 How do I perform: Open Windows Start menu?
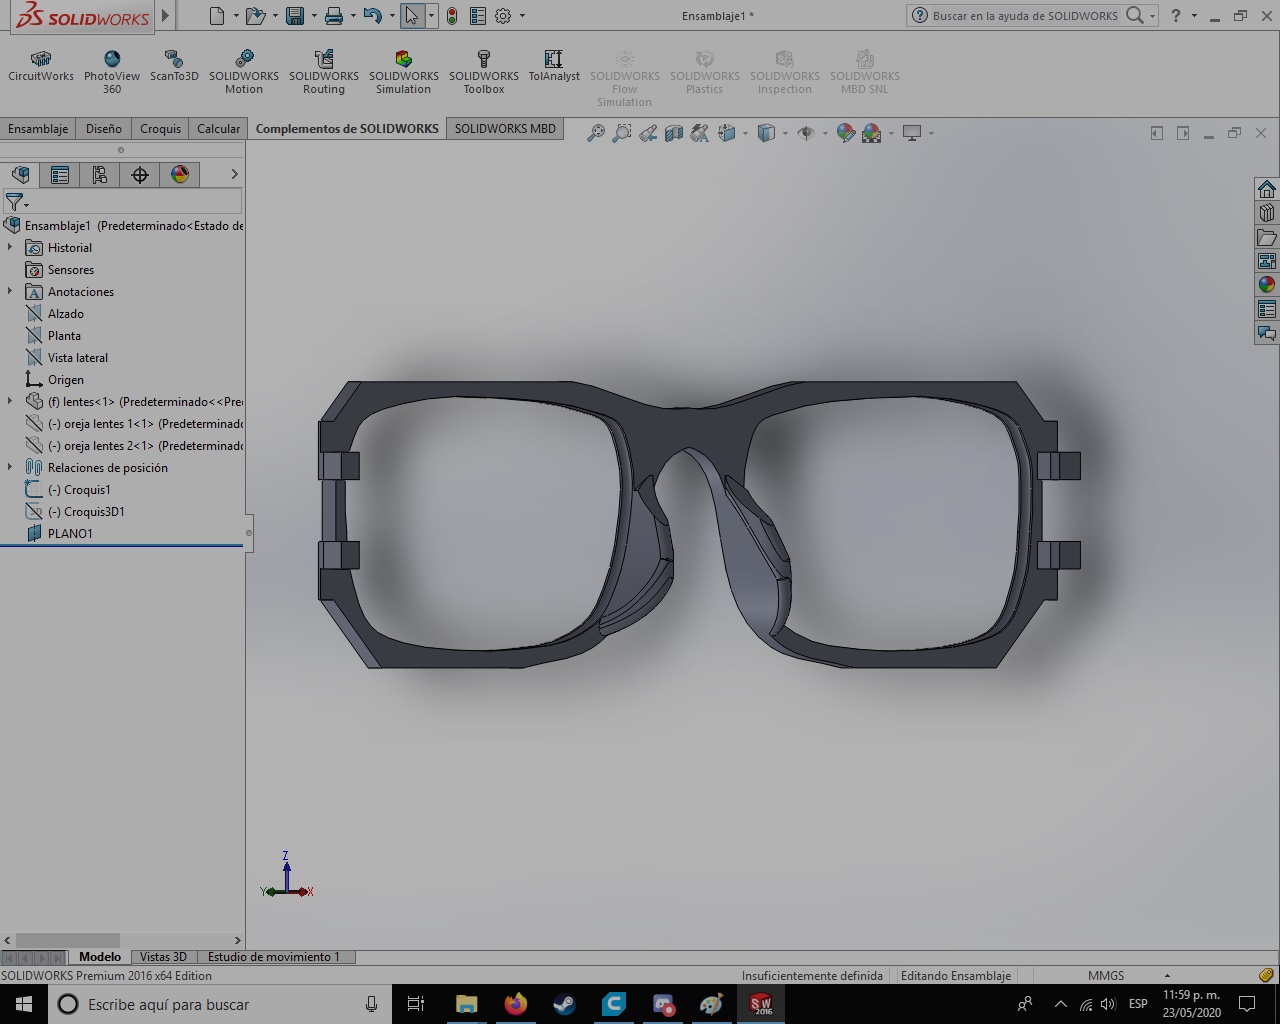(24, 1004)
